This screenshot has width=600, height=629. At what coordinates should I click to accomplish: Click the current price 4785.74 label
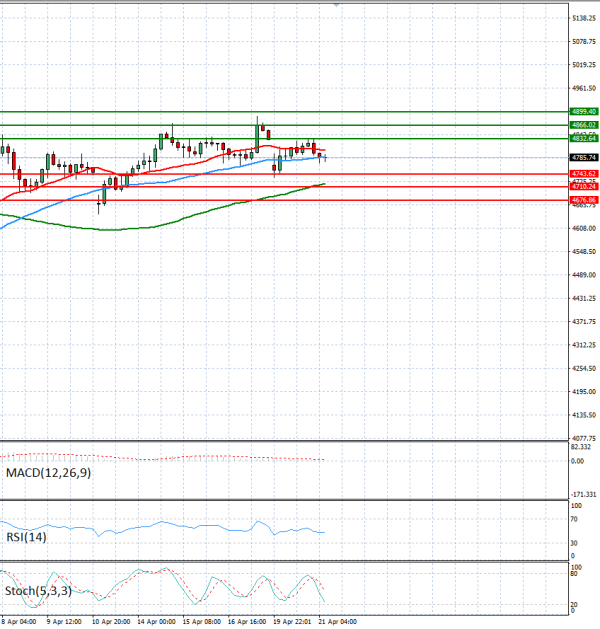tap(584, 157)
